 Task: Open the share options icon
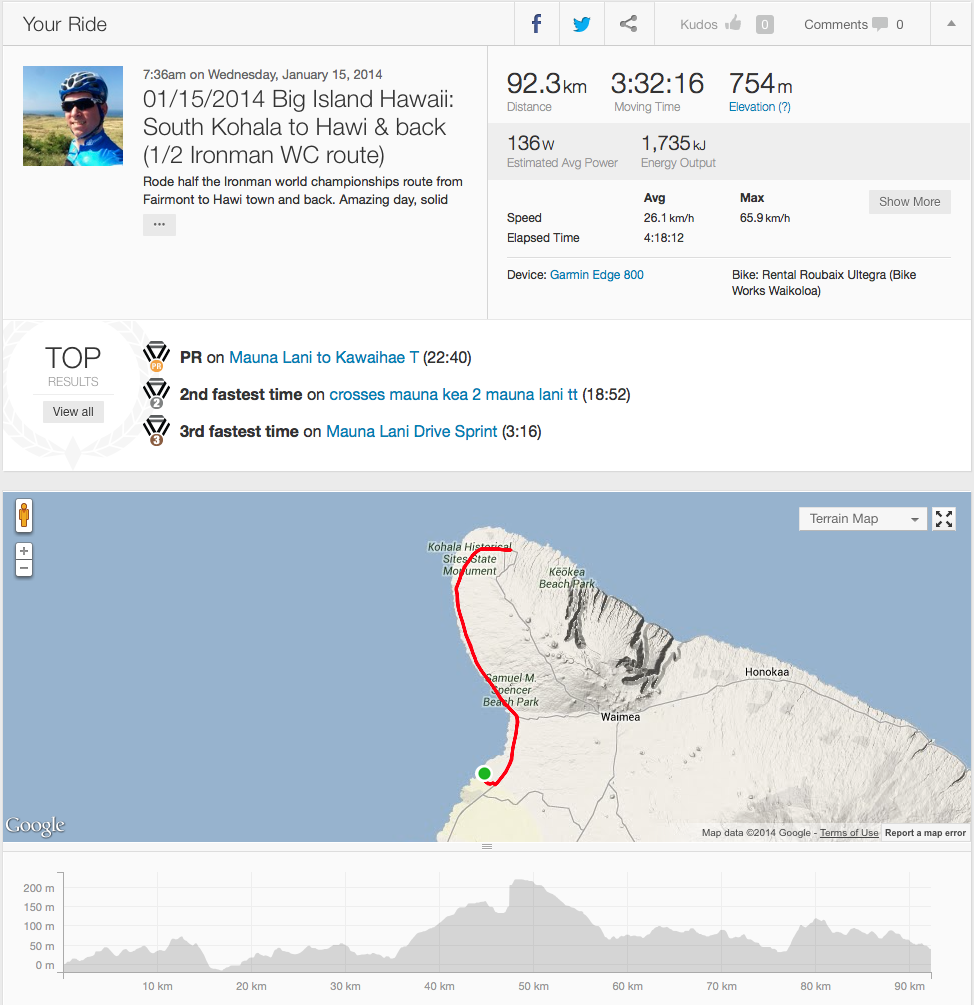[628, 24]
